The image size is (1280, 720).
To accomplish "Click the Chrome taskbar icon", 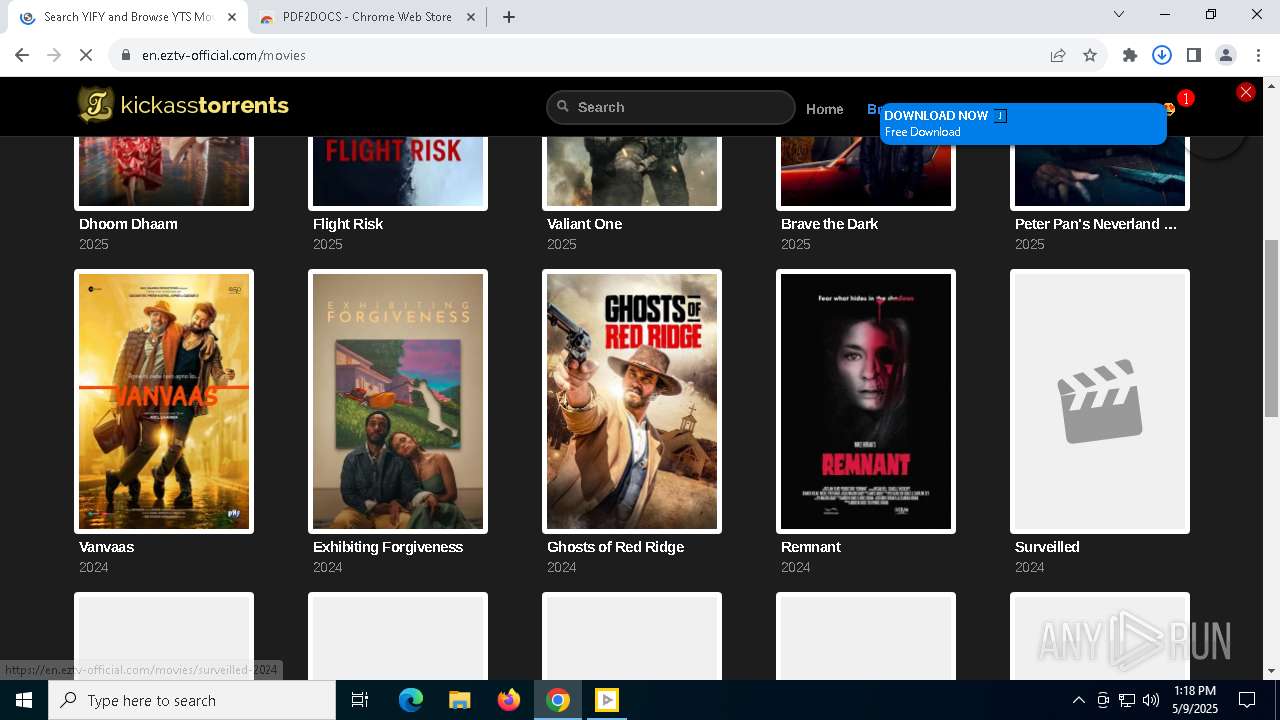I will (558, 700).
